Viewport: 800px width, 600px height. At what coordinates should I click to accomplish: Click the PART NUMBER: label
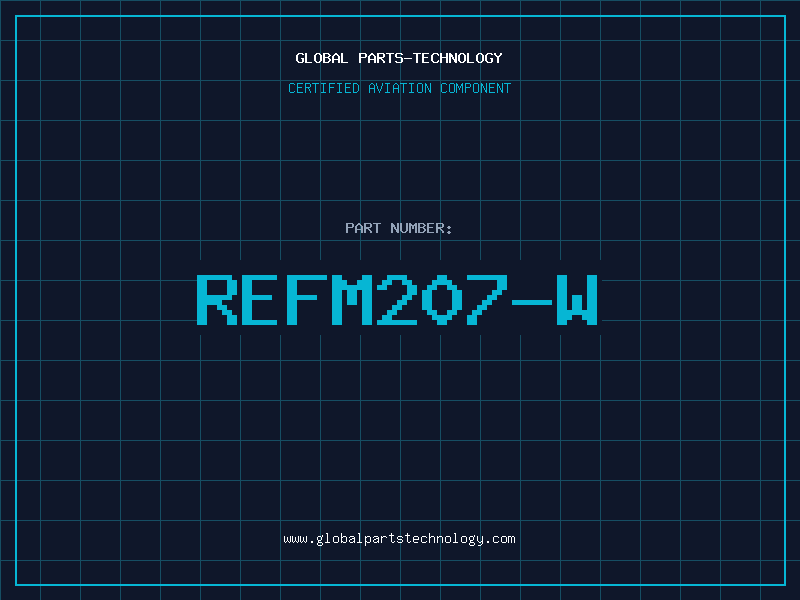(399, 228)
